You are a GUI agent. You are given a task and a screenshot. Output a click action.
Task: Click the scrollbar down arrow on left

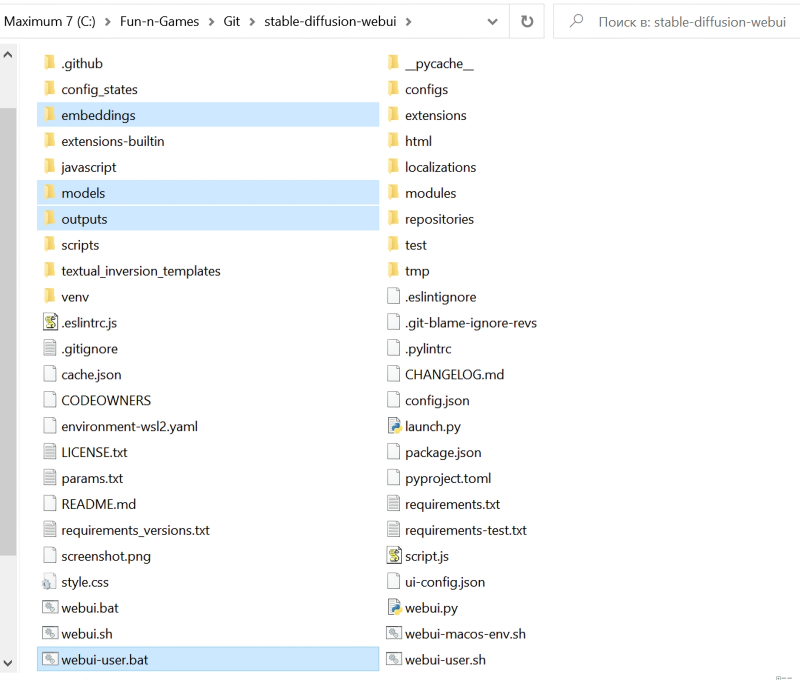click(8, 662)
